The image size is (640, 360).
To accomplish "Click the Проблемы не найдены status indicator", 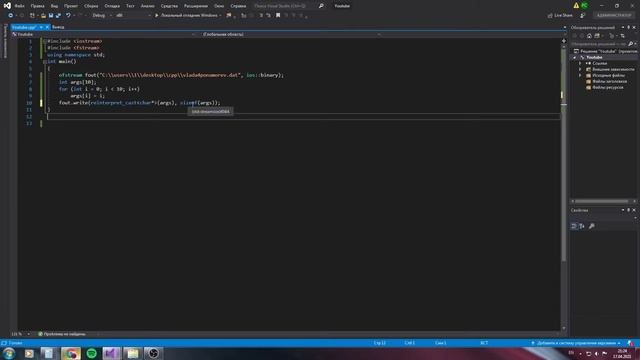I will click(x=62, y=334).
